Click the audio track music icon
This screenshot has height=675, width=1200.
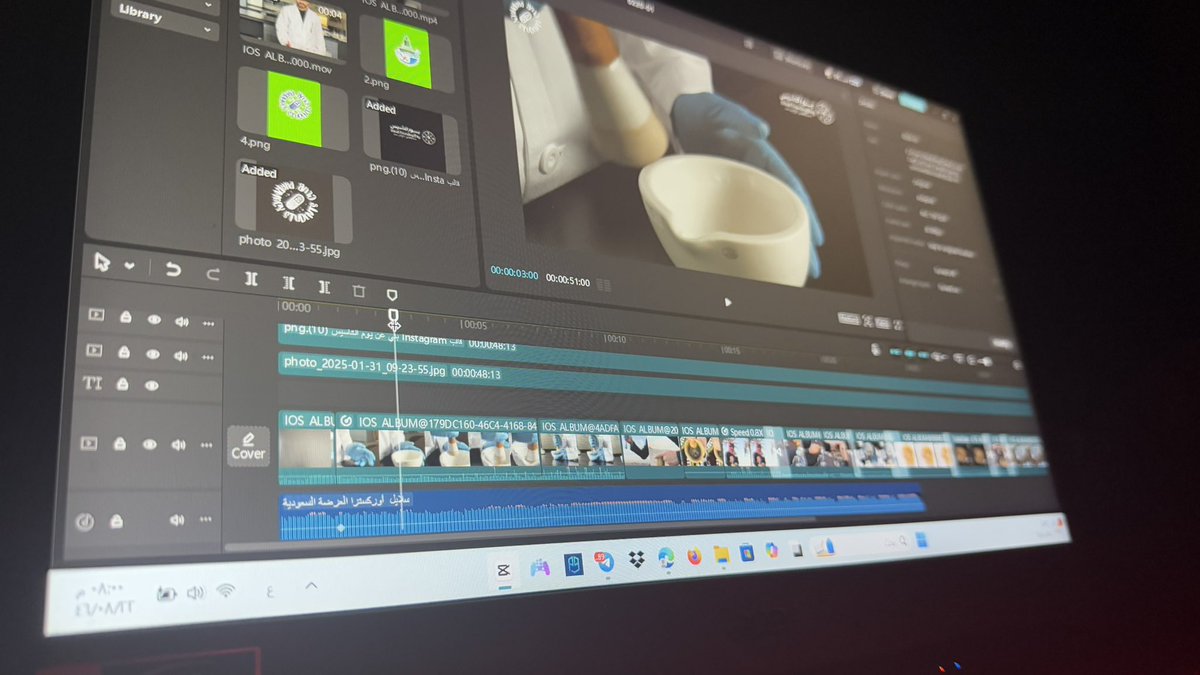(x=86, y=520)
